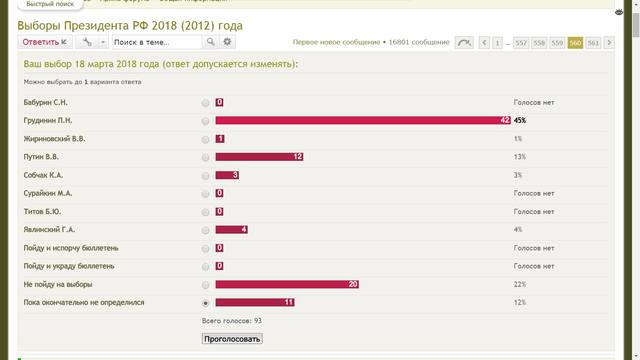Click the Ответить reply button

coord(45,42)
